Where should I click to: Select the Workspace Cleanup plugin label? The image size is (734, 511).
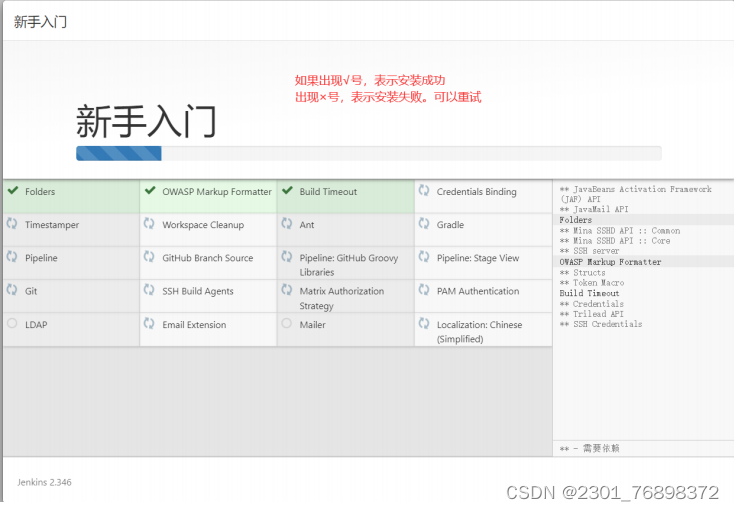(203, 225)
